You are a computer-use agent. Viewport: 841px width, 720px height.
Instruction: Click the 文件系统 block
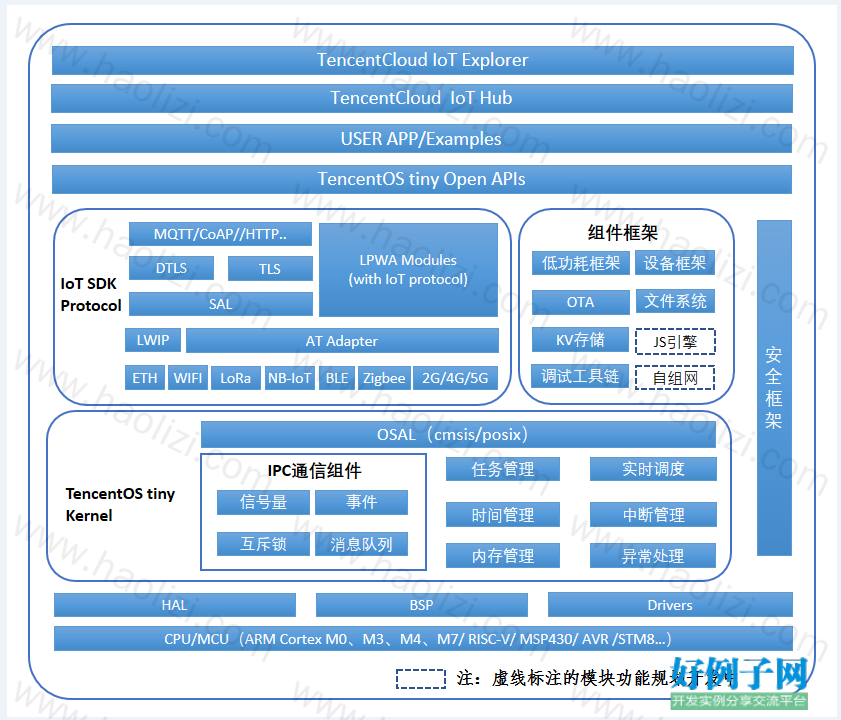coord(675,301)
